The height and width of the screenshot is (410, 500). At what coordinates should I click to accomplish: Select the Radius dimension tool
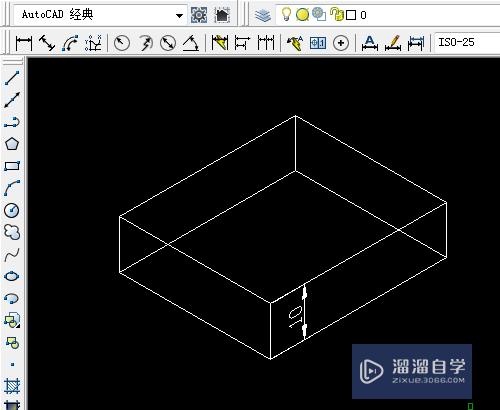point(122,43)
